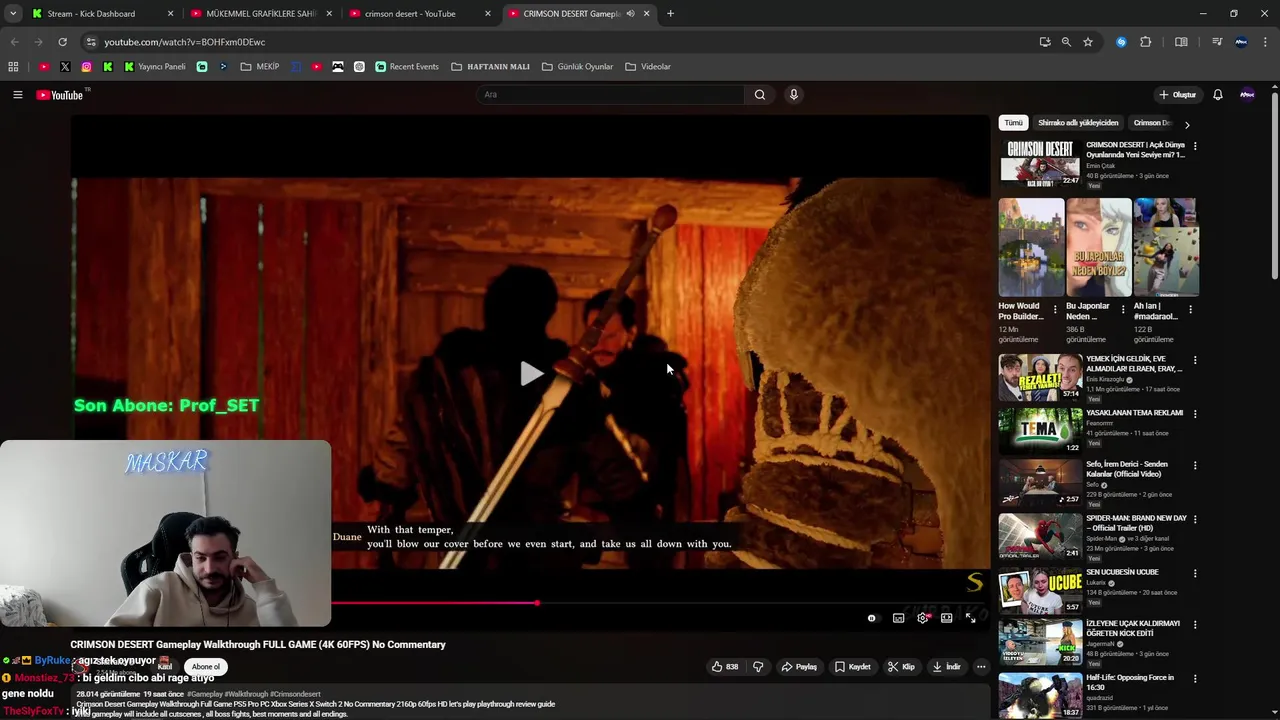Switch to theater mode view
The width and height of the screenshot is (1280, 720).
946,618
